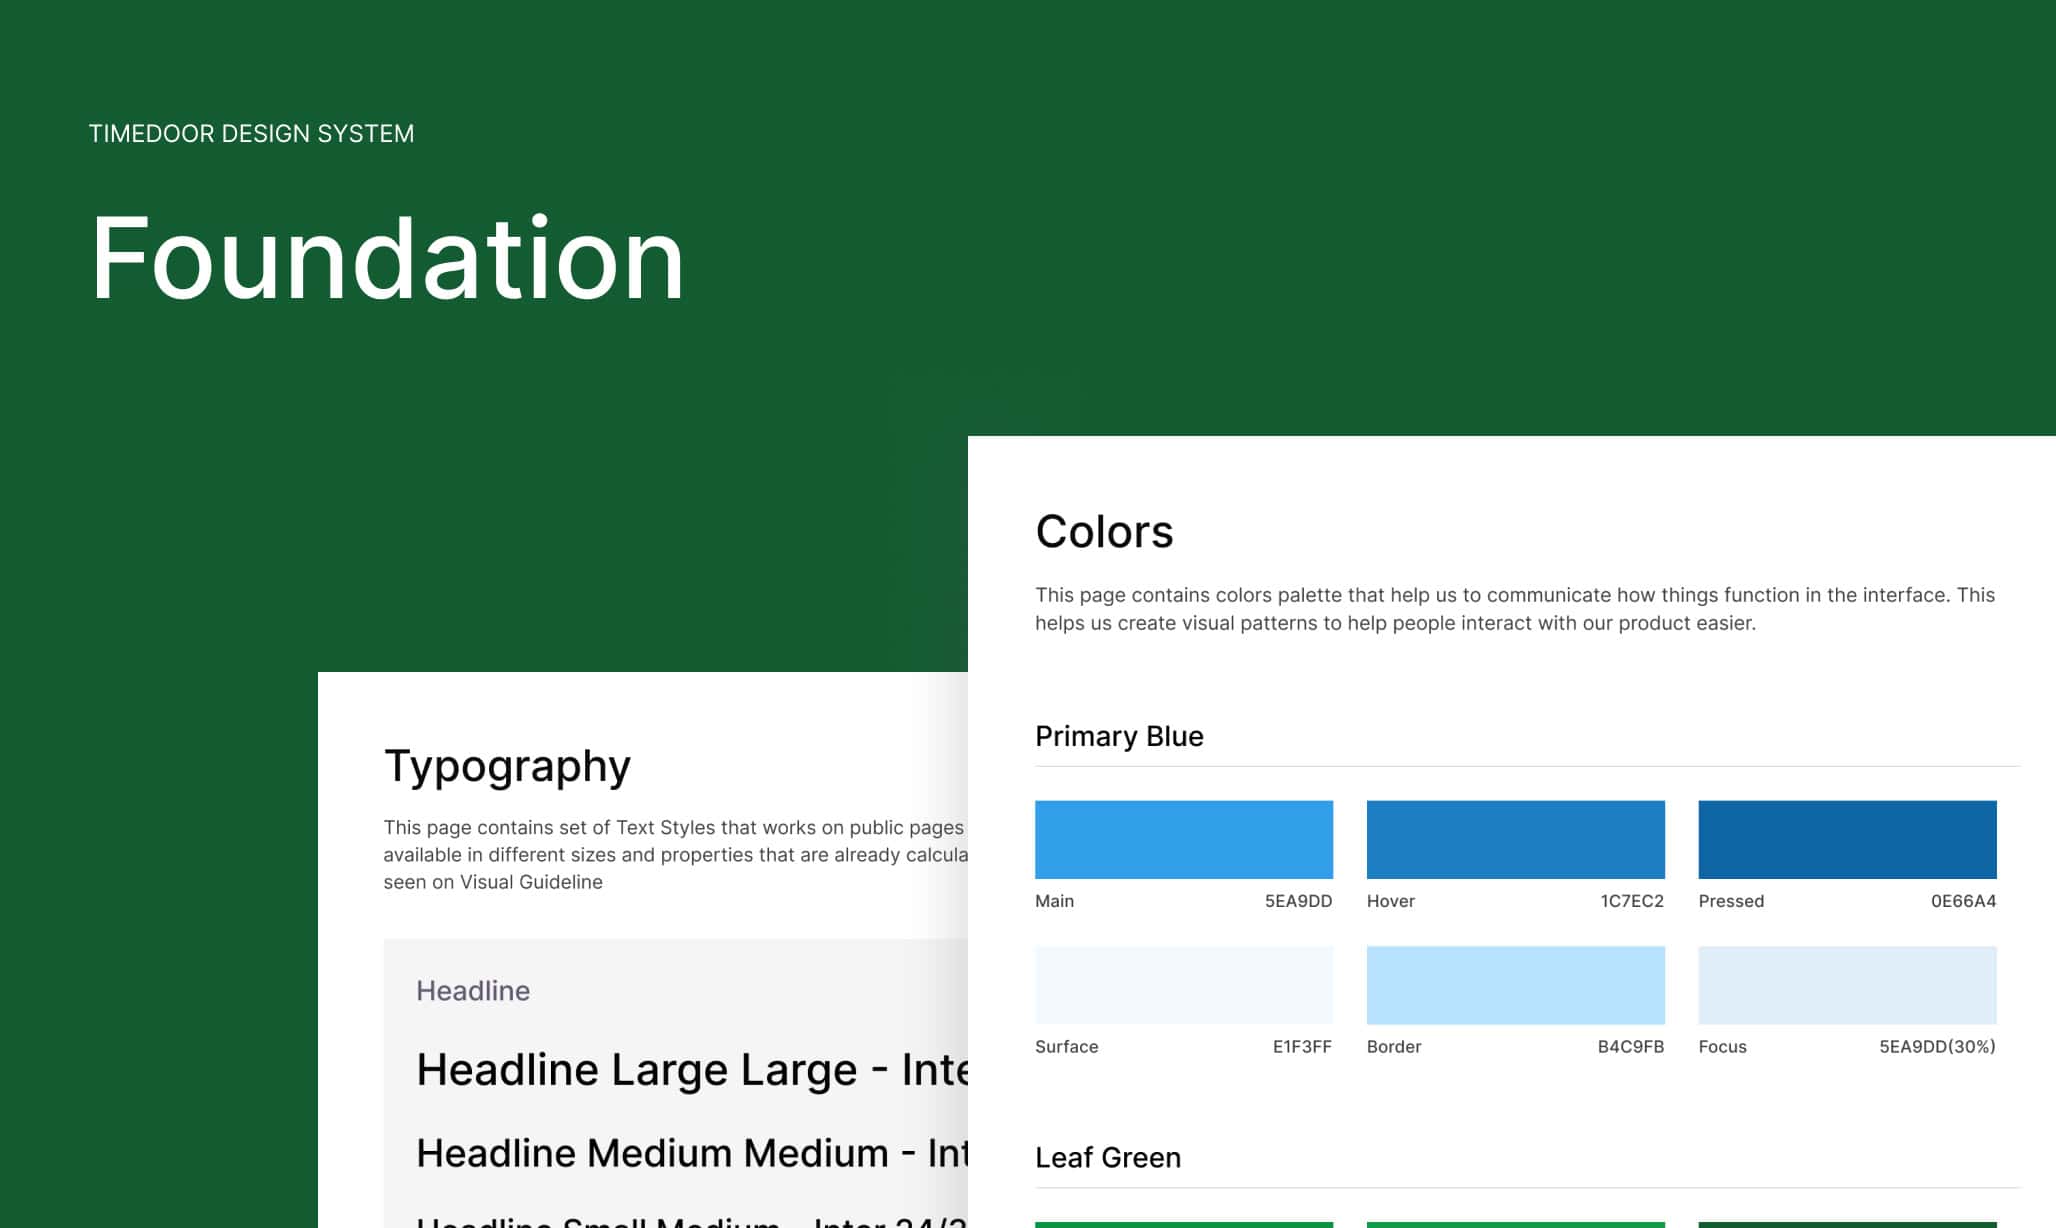Click the Typography heading

pyautogui.click(x=507, y=766)
